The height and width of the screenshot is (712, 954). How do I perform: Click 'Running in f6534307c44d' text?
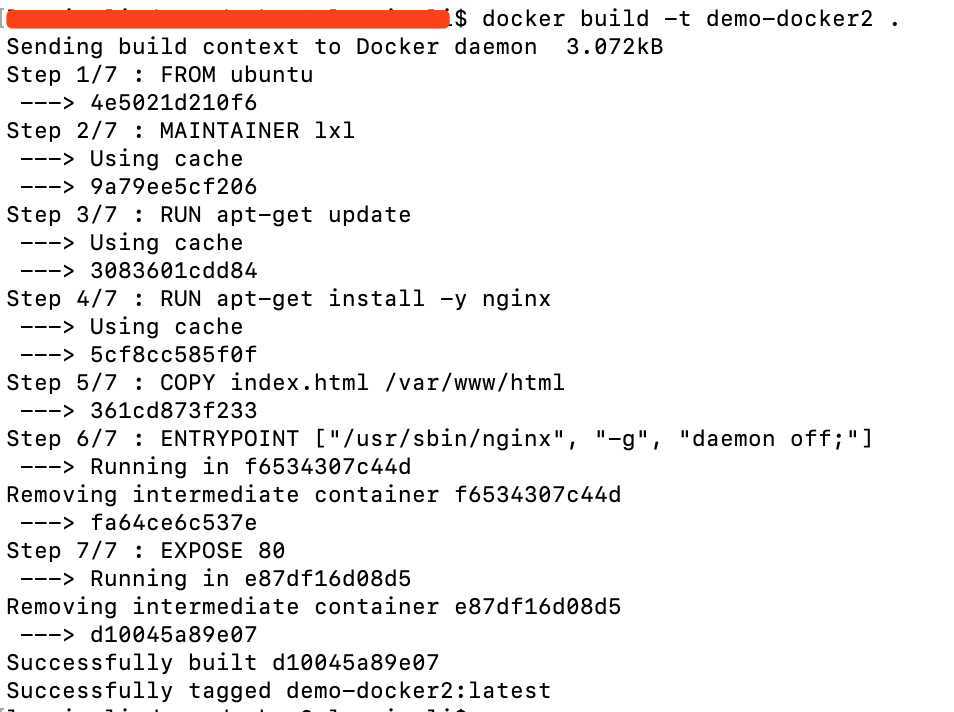tap(251, 467)
